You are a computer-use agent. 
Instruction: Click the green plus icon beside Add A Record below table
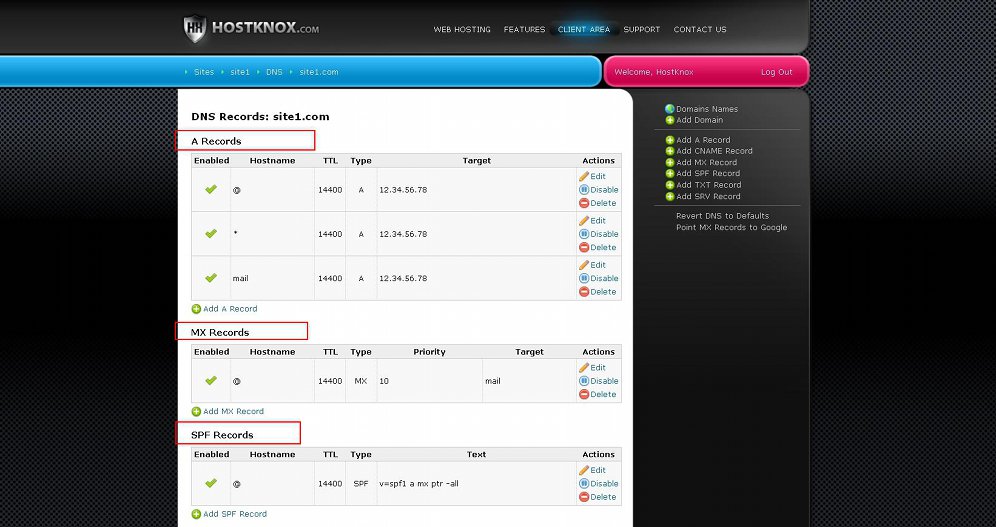coord(196,309)
